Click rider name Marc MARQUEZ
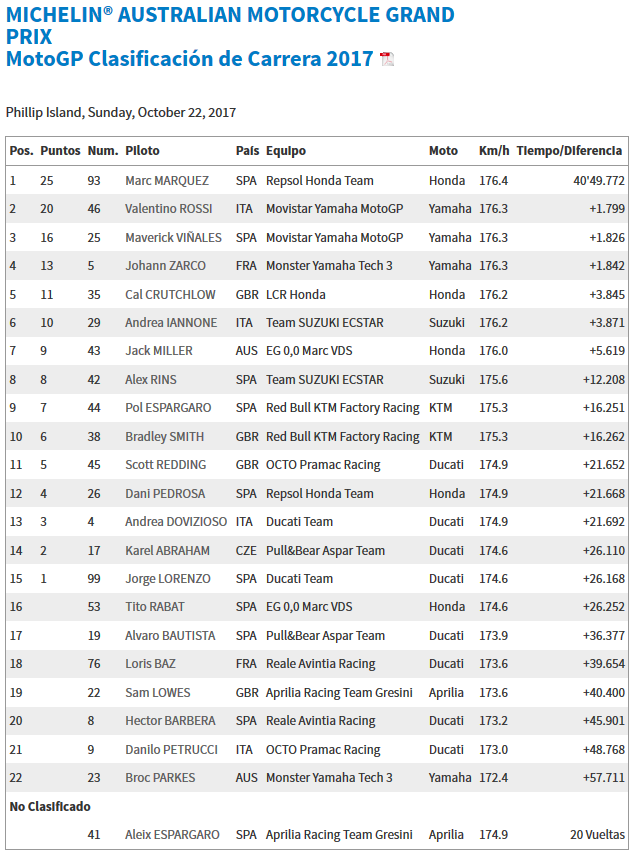The height and width of the screenshot is (855, 636). tap(167, 180)
